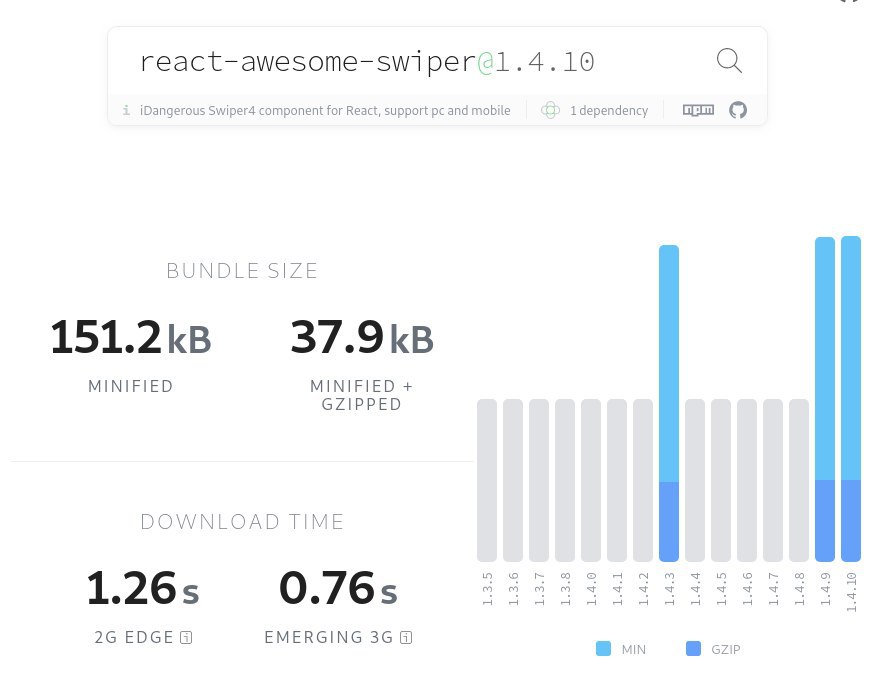Click the dependency tree icon
This screenshot has width=891, height=673.
[x=550, y=110]
